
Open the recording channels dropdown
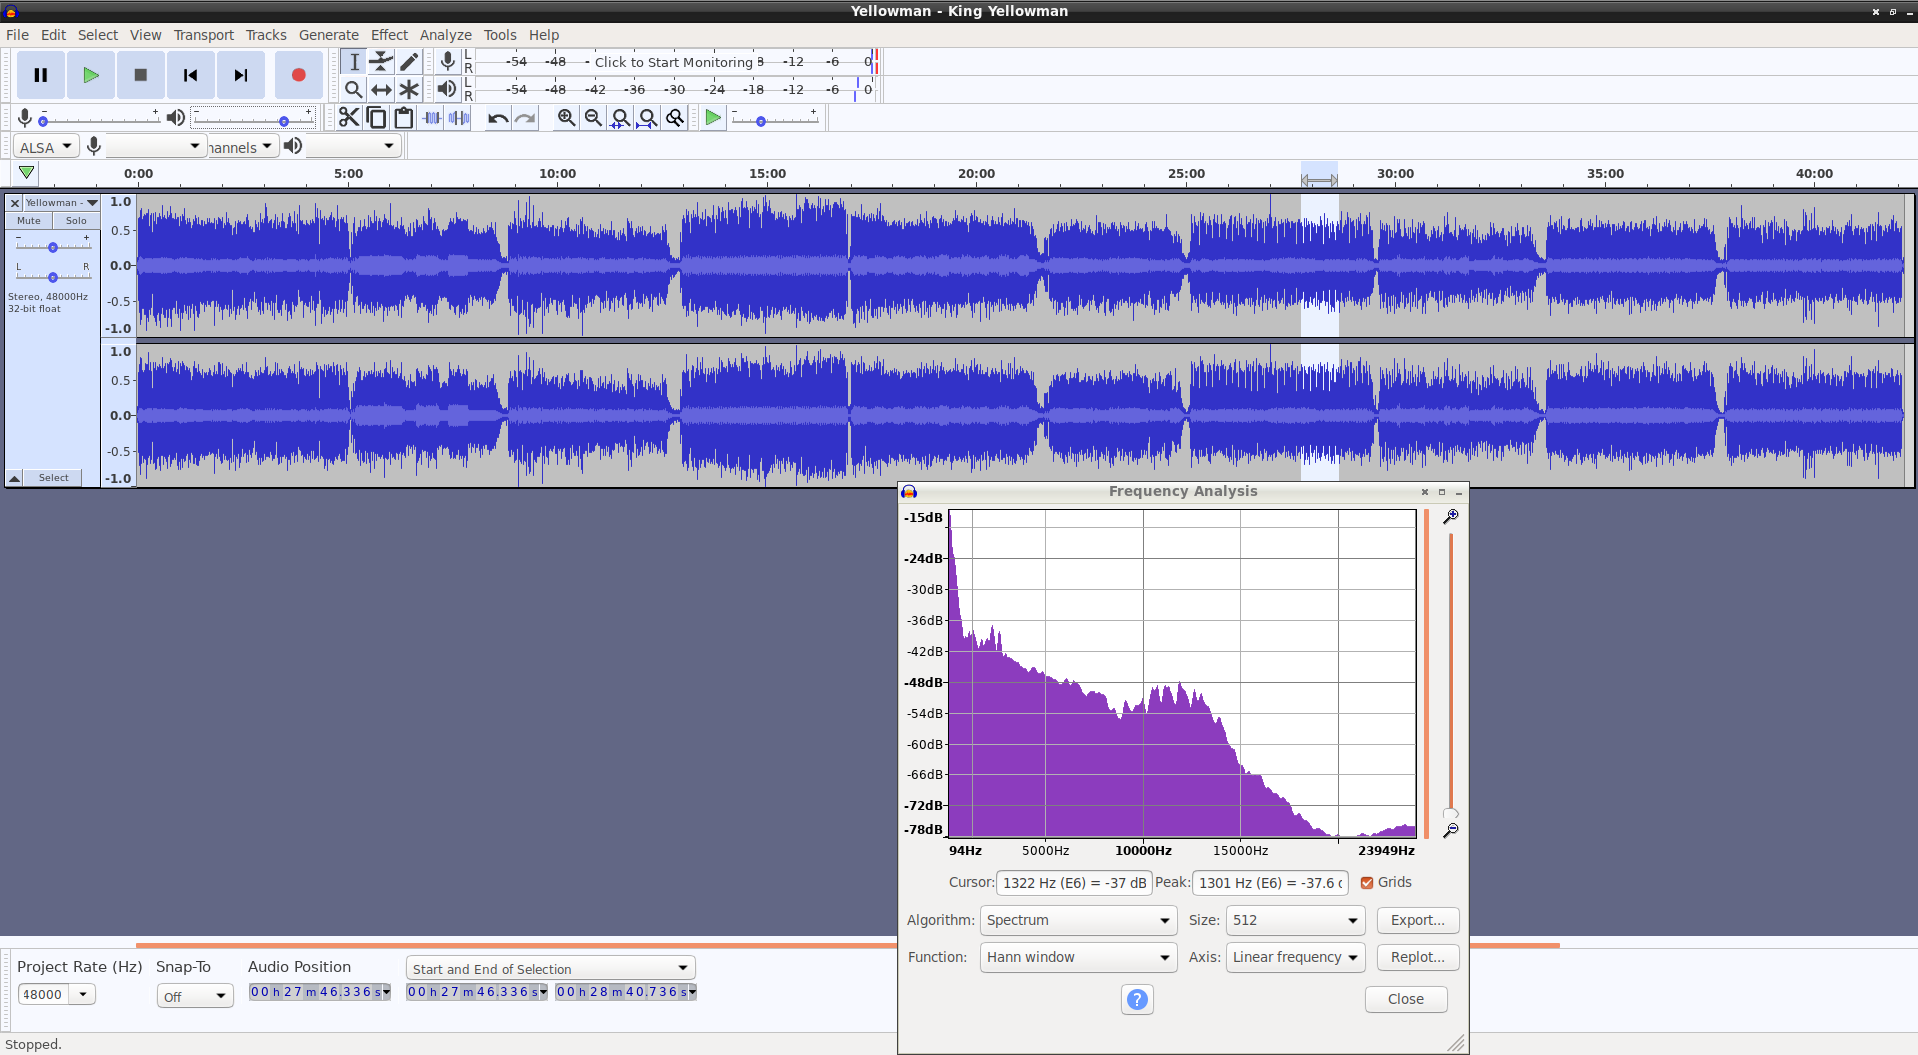point(241,147)
